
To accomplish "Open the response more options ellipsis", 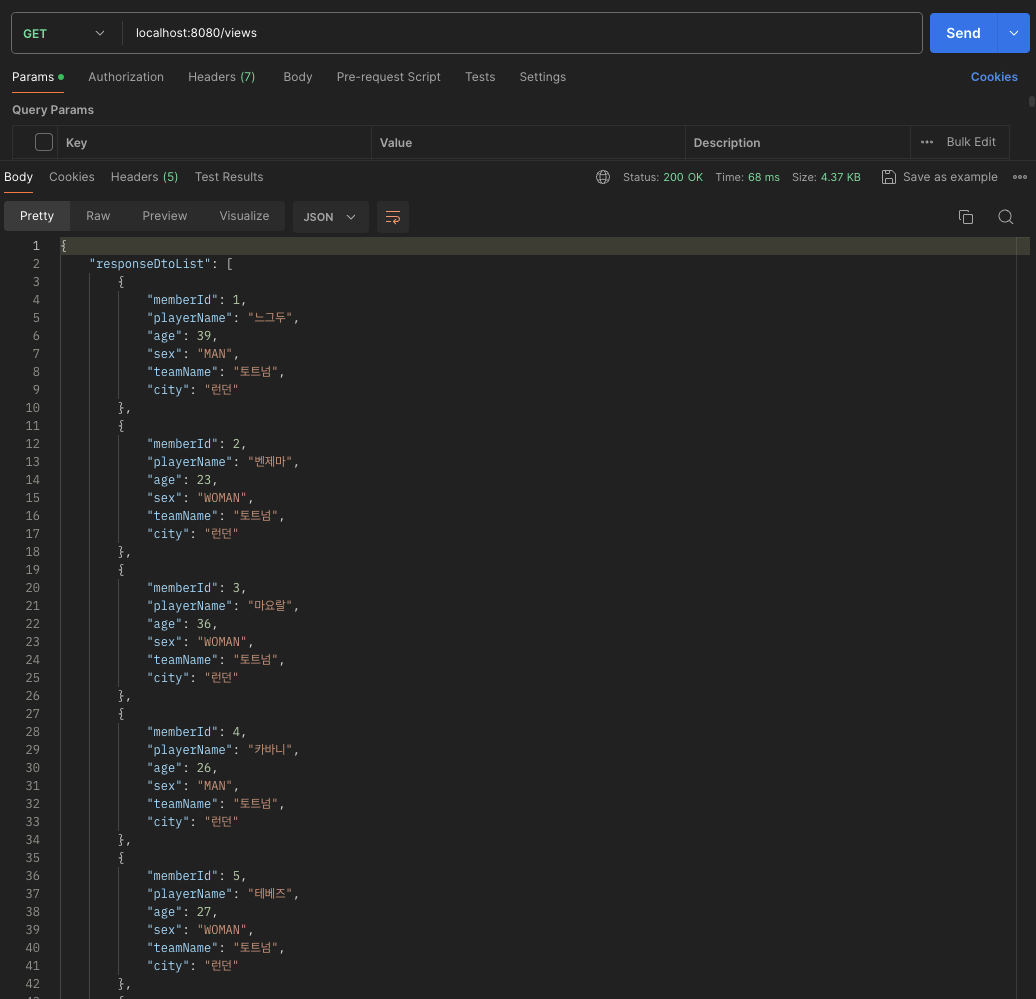I will tap(1019, 177).
